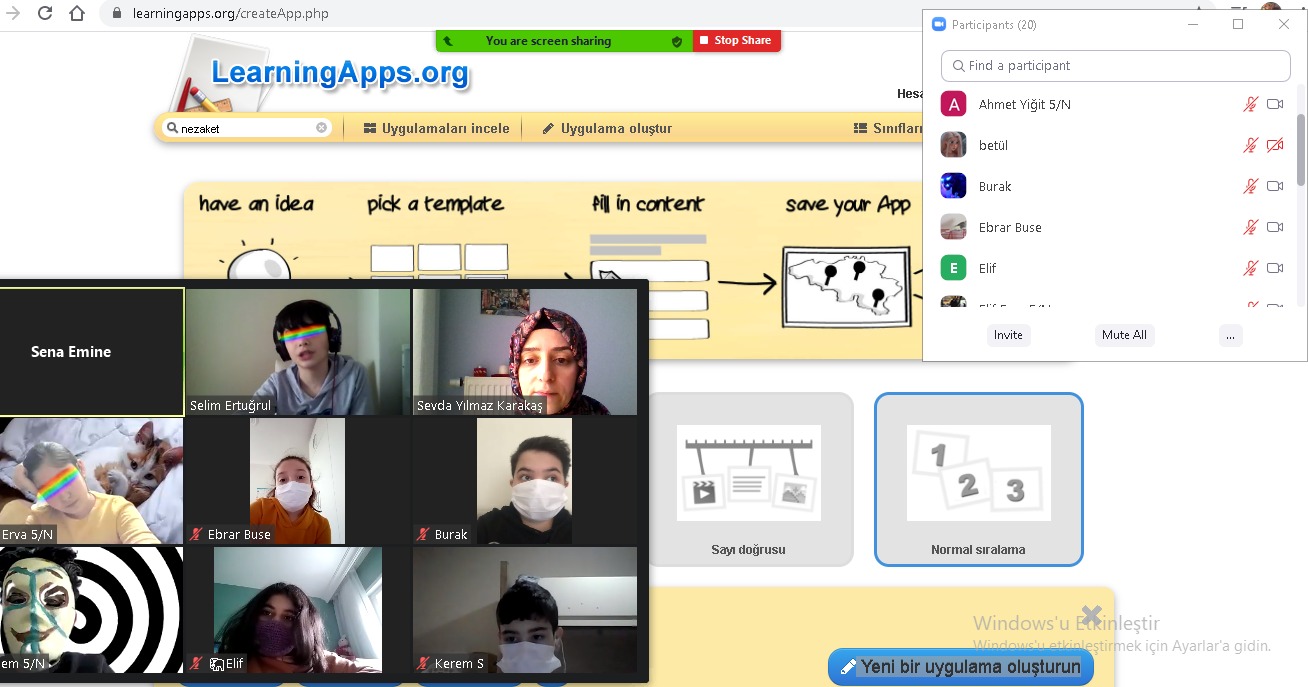Open the ... more options button
This screenshot has width=1308, height=687.
pos(1230,335)
